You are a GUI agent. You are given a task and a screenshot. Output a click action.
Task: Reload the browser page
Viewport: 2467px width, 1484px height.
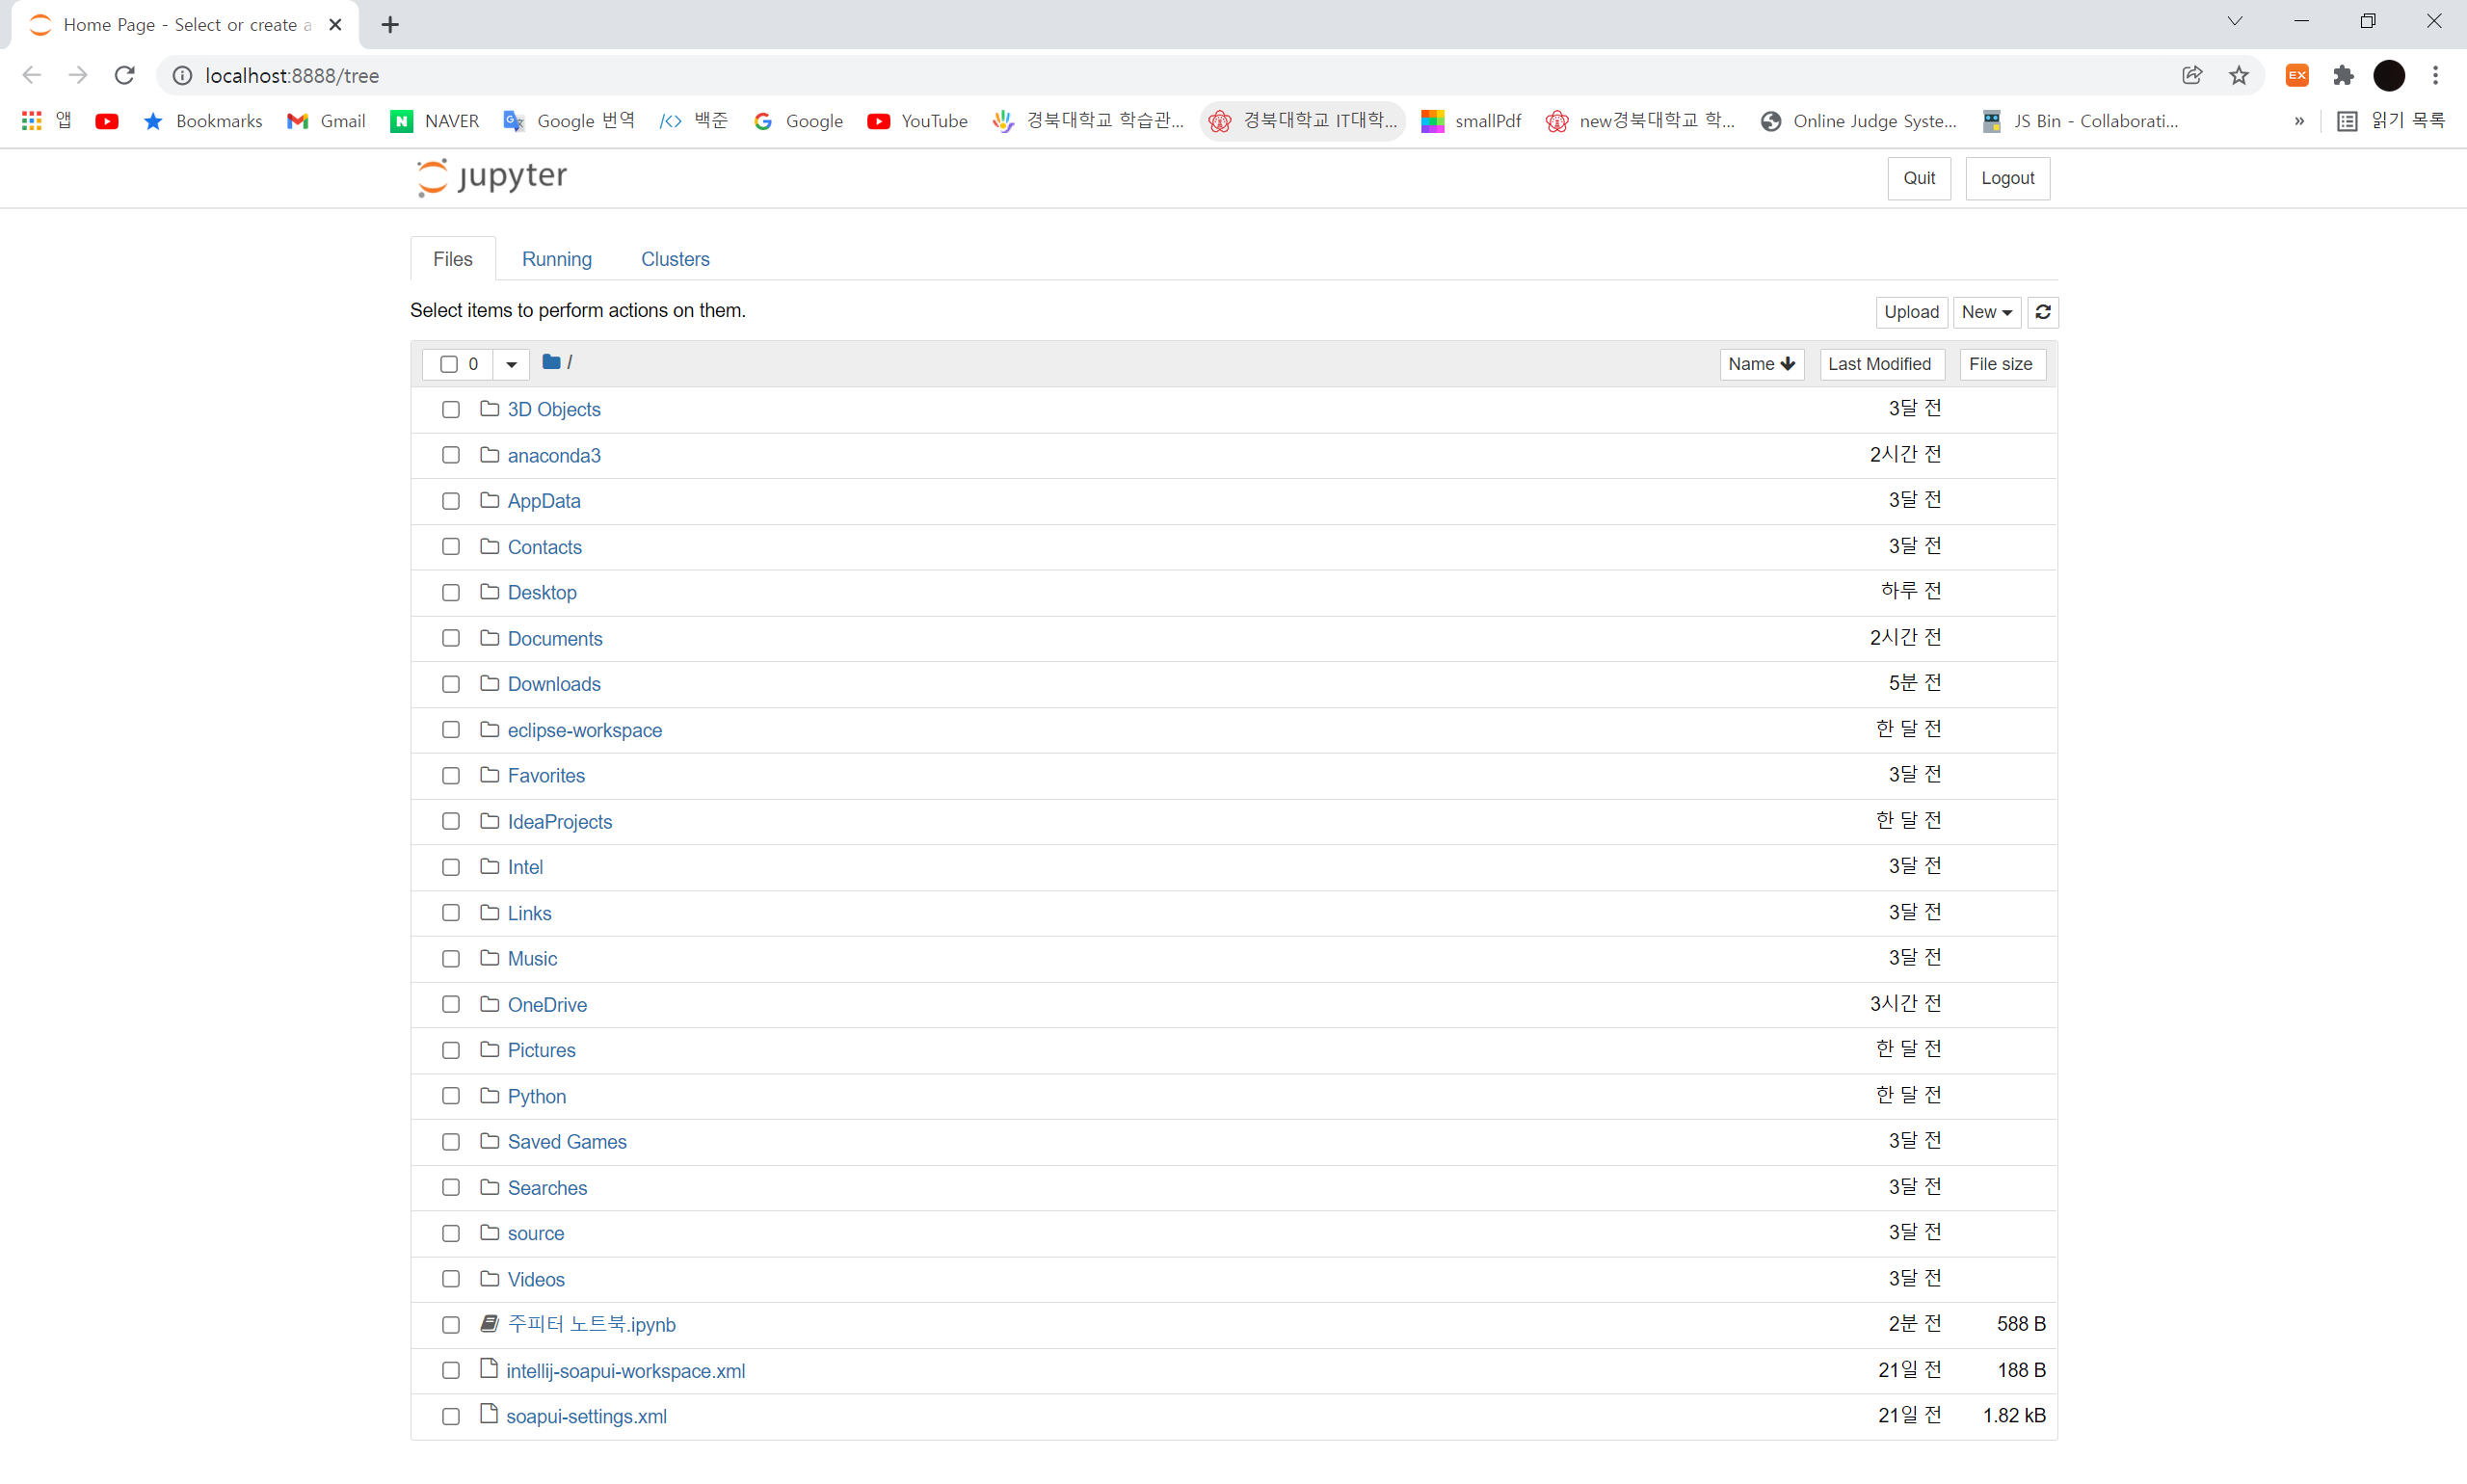pyautogui.click(x=124, y=75)
